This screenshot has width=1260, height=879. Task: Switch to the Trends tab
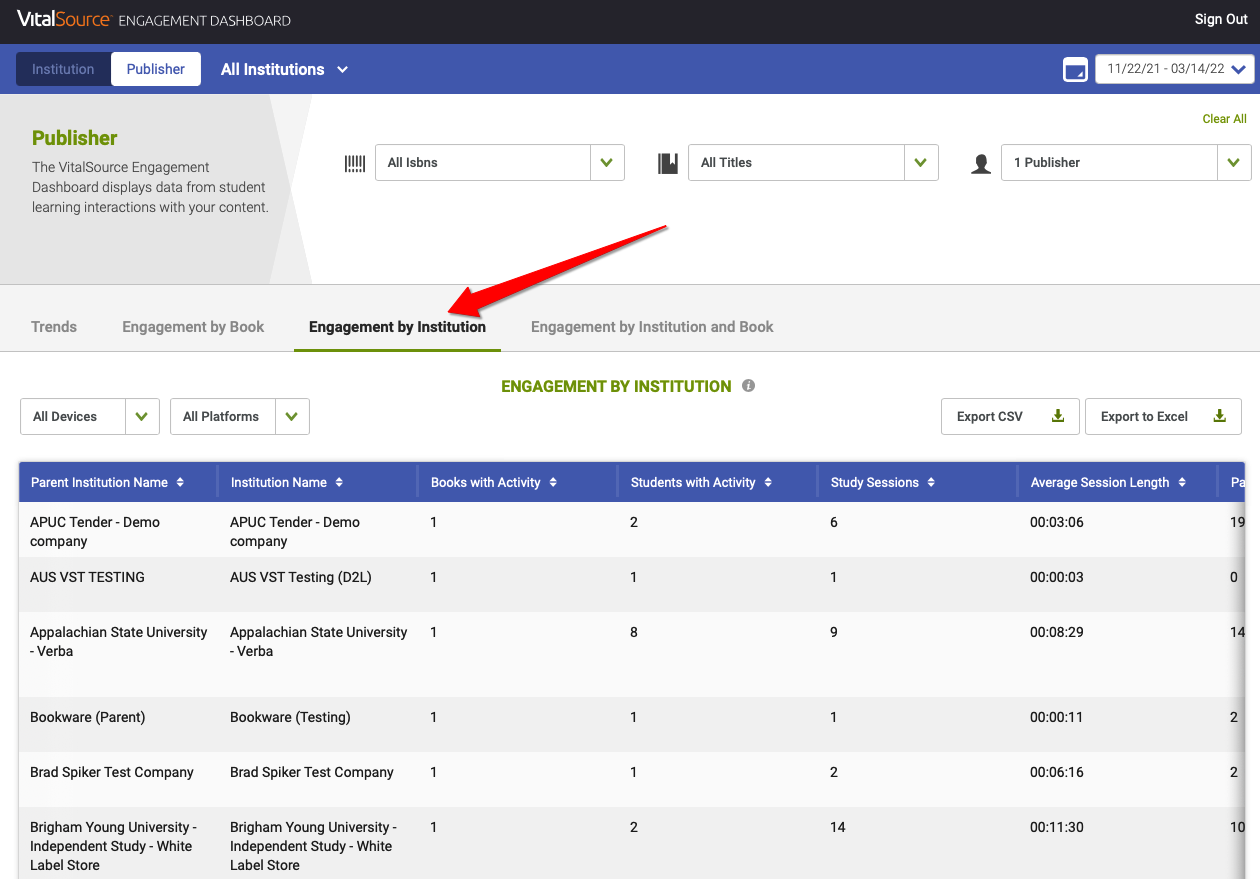(x=54, y=327)
